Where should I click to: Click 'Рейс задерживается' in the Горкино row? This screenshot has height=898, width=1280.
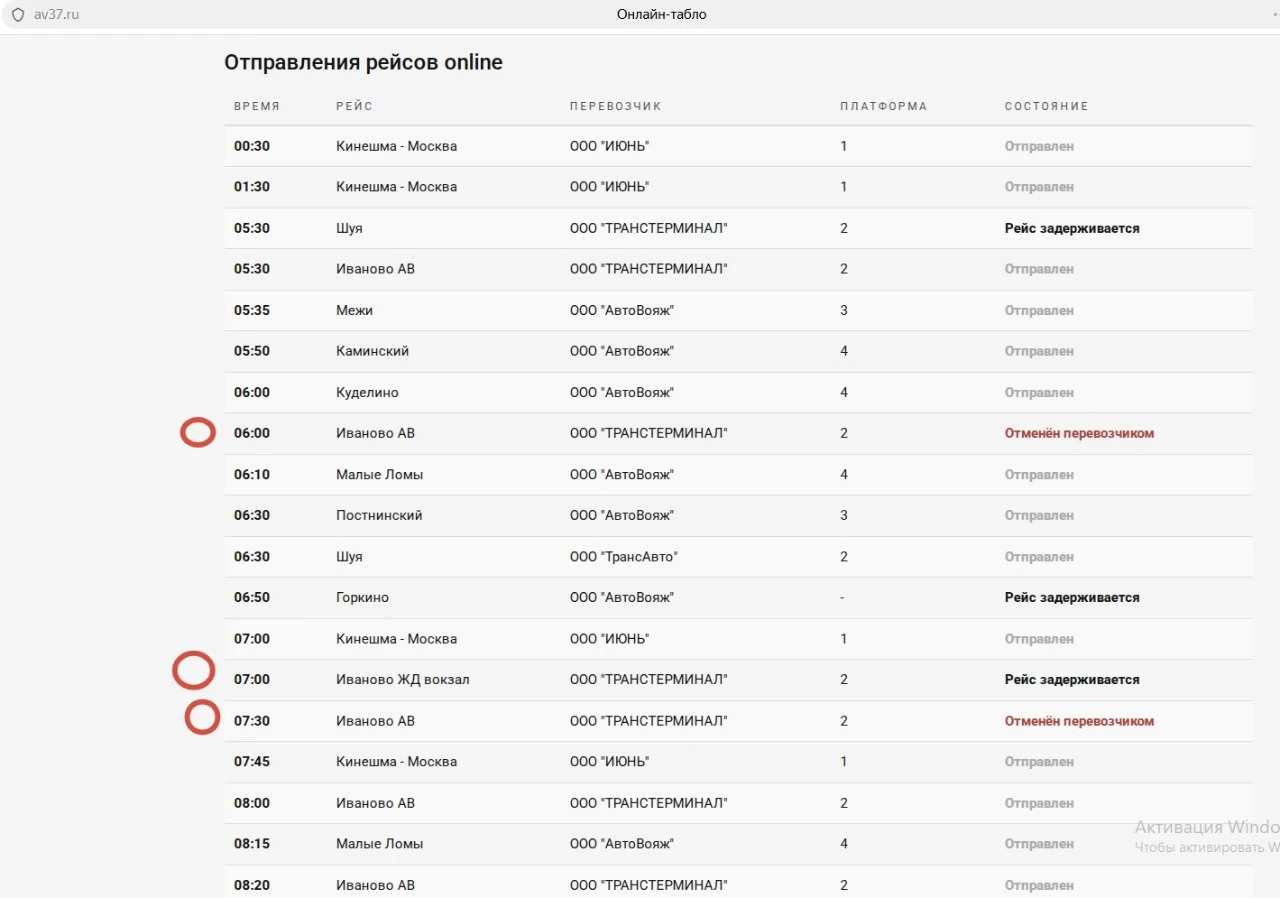(1072, 597)
